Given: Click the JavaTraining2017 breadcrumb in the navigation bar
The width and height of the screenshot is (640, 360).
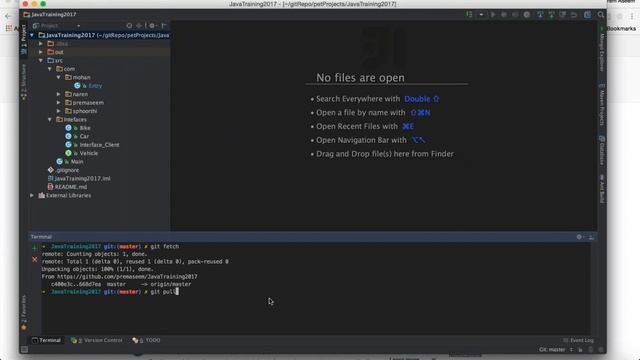Looking at the screenshot, I should [50, 14].
